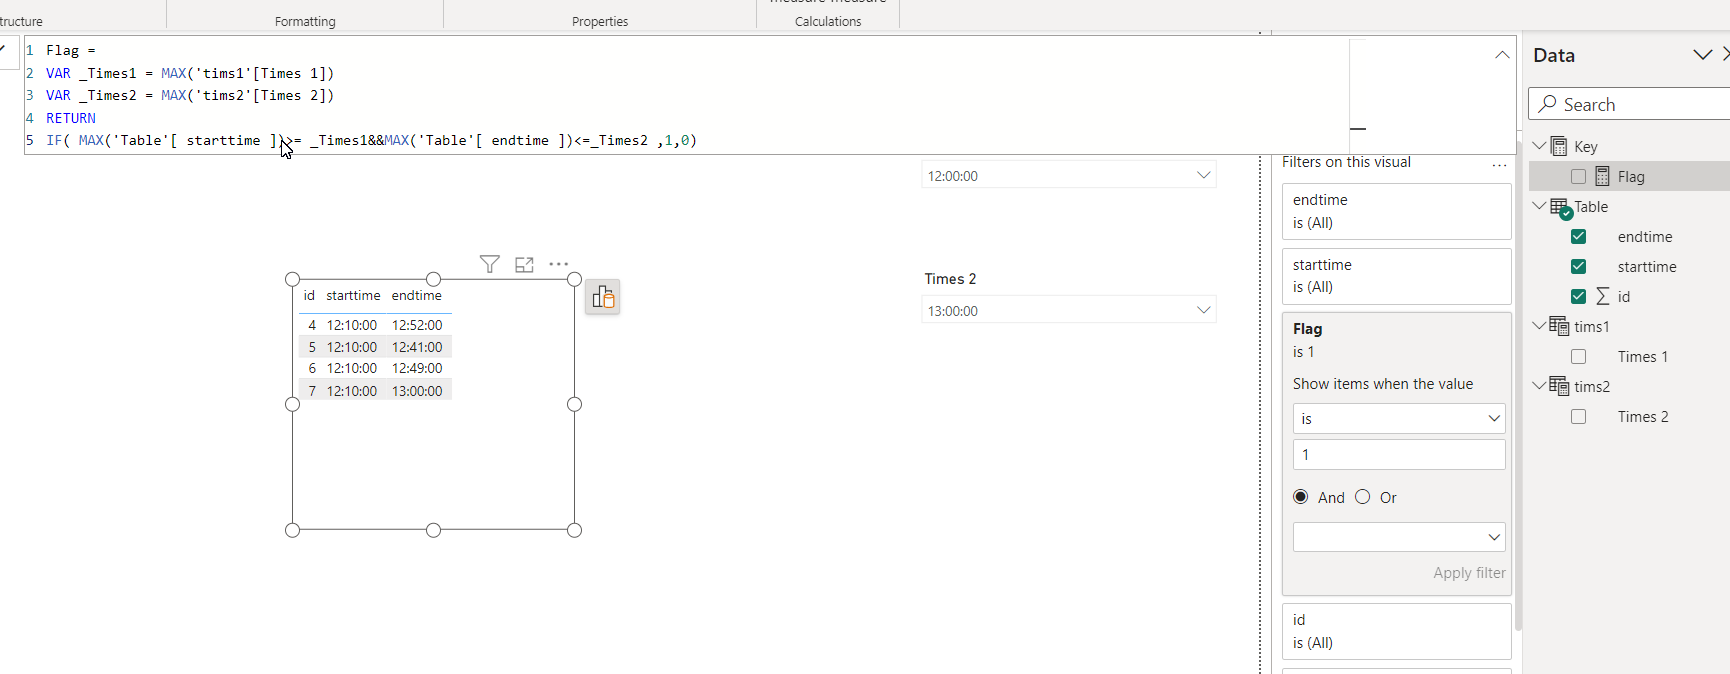Check the Times 2 field checkbox
1730x674 pixels.
[x=1578, y=417]
